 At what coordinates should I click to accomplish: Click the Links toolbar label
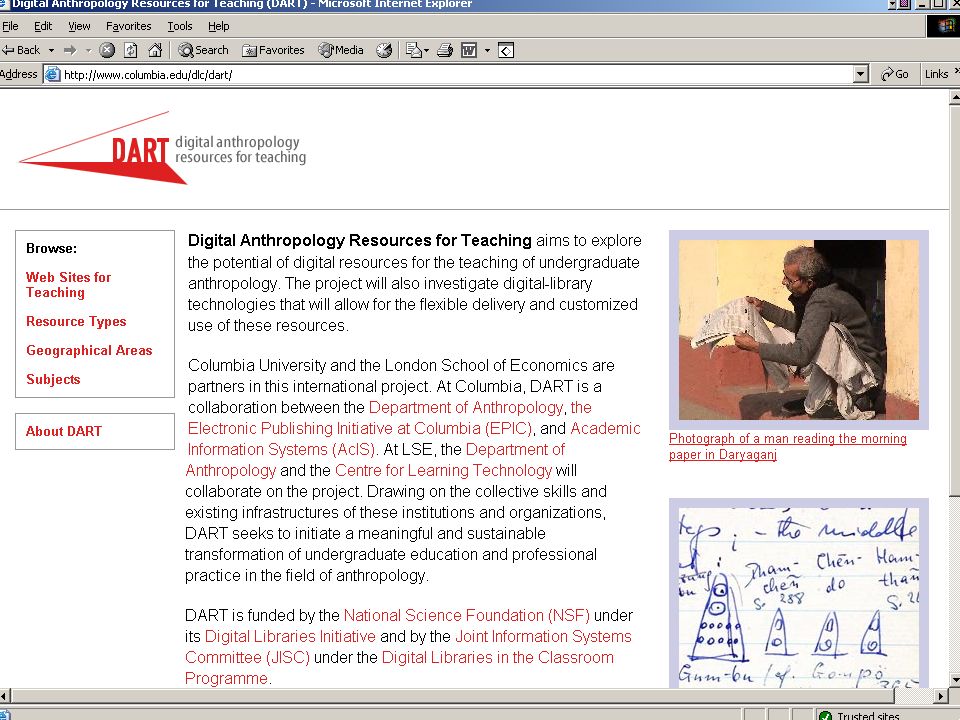(936, 74)
